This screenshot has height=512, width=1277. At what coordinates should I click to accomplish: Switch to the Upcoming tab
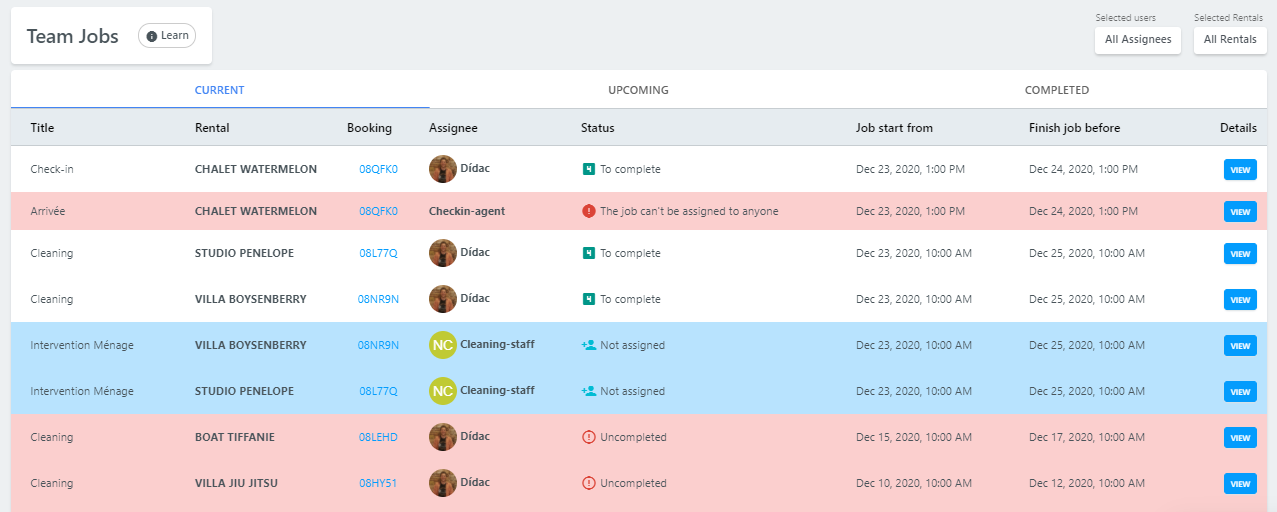(x=638, y=90)
